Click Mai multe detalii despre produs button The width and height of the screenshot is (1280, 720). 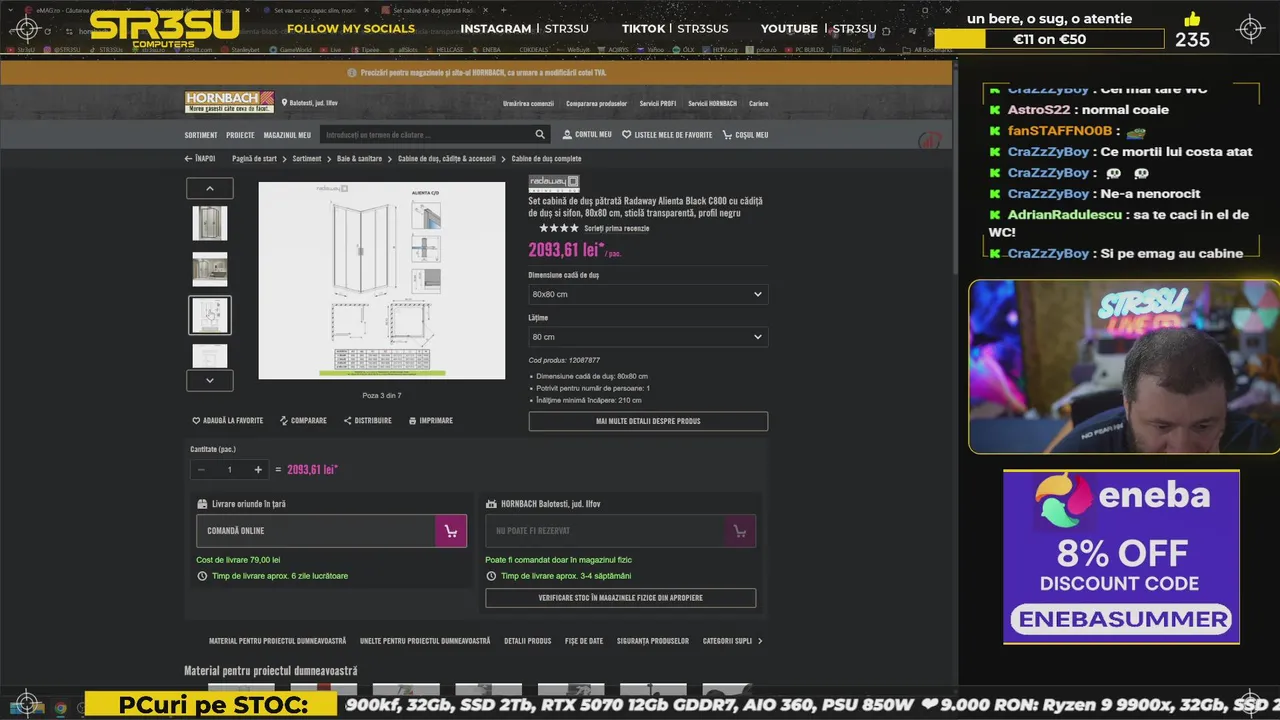(648, 421)
